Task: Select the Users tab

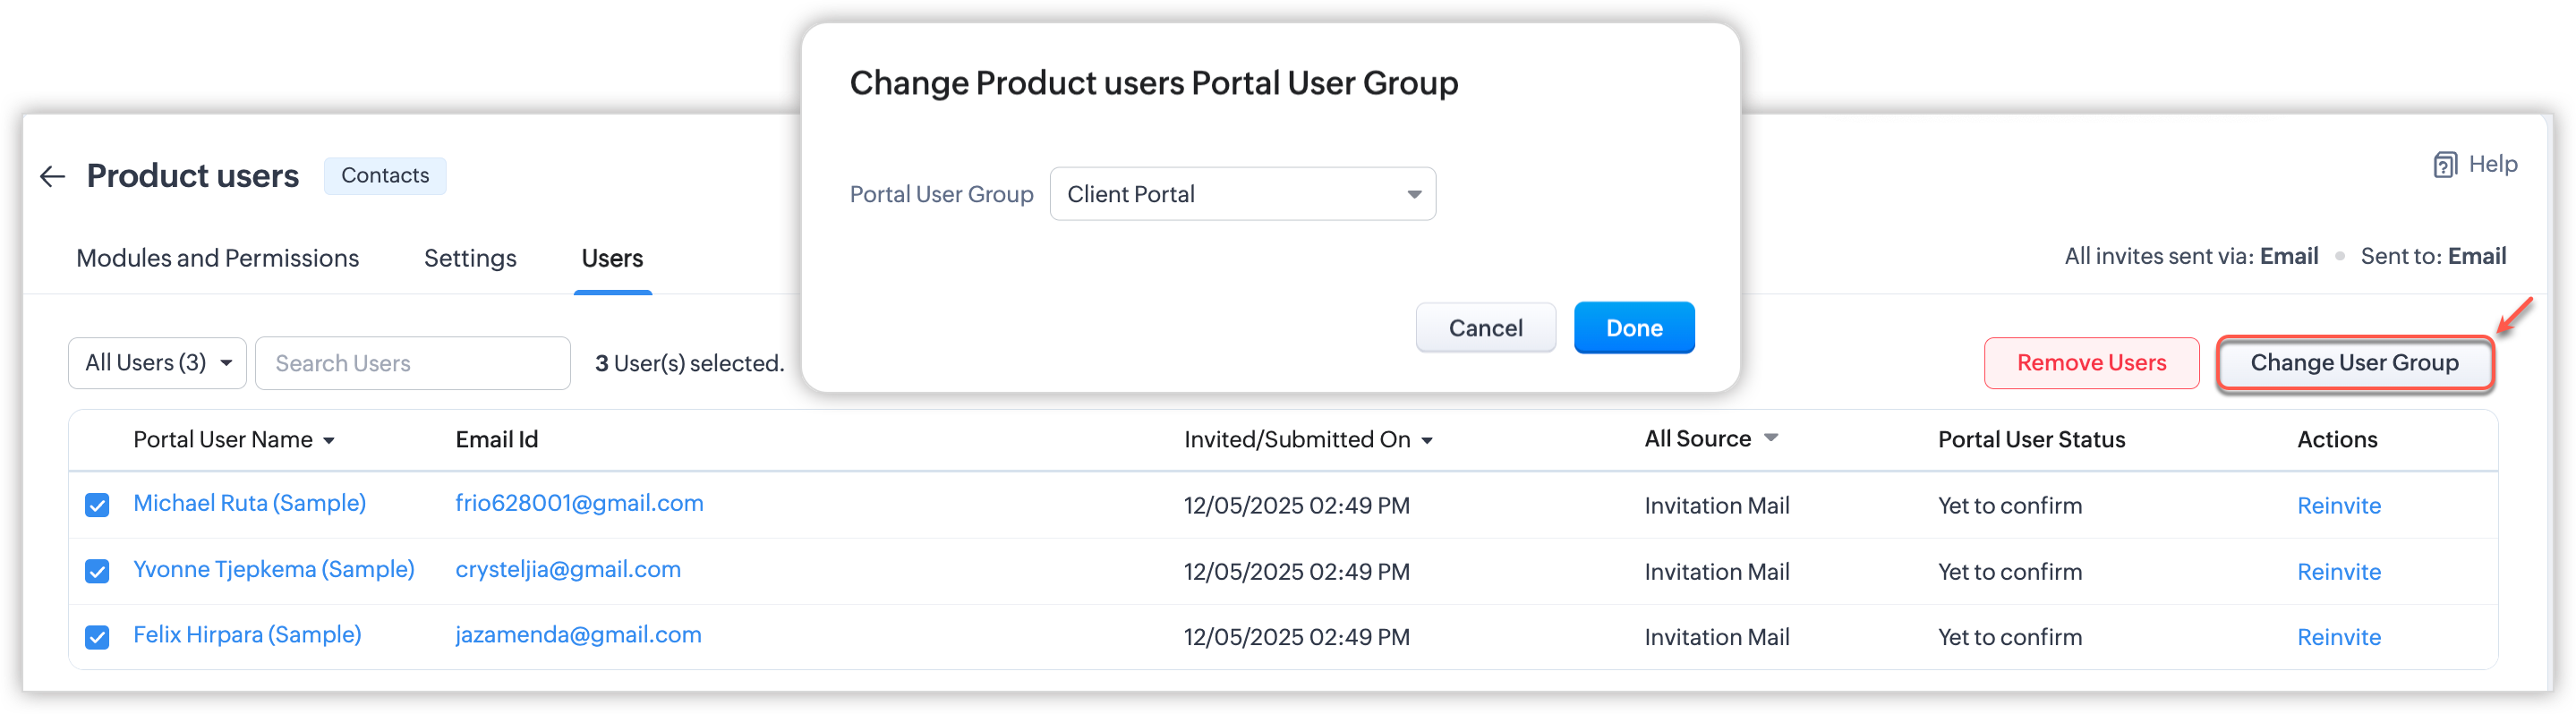Action: click(612, 258)
